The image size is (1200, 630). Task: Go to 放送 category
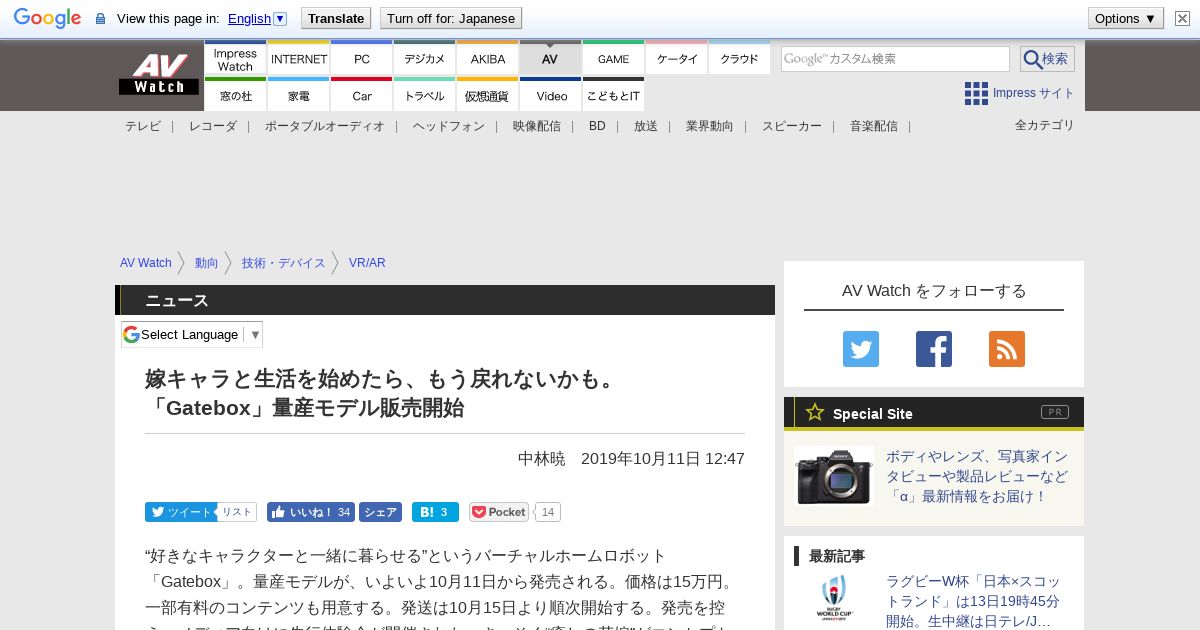[646, 126]
